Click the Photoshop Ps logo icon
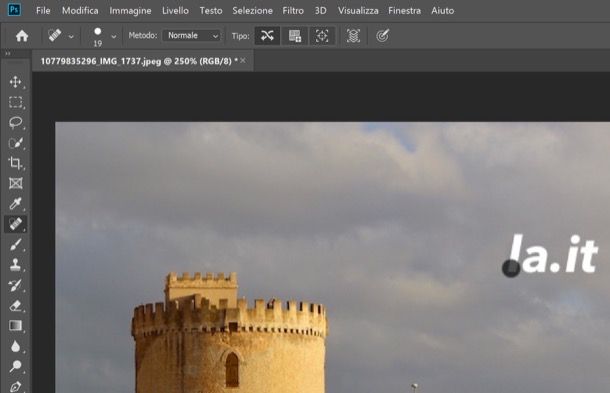The width and height of the screenshot is (610, 393). pos(14,9)
